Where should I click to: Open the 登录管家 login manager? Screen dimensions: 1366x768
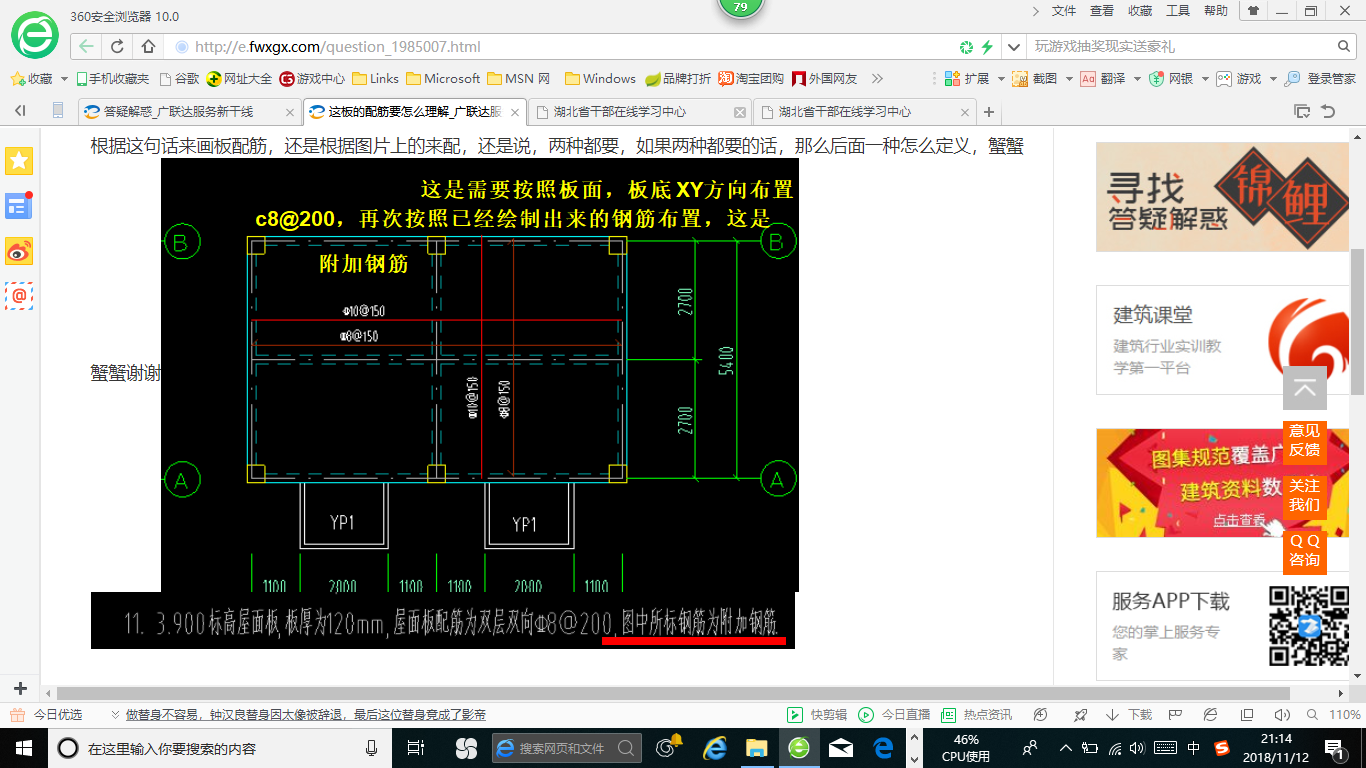pos(1320,78)
